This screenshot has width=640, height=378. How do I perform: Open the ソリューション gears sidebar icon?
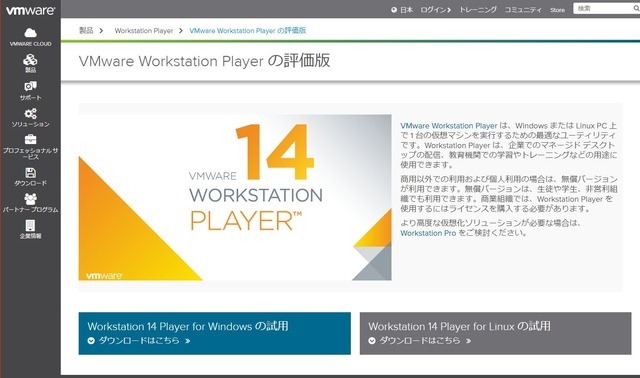pos(30,113)
